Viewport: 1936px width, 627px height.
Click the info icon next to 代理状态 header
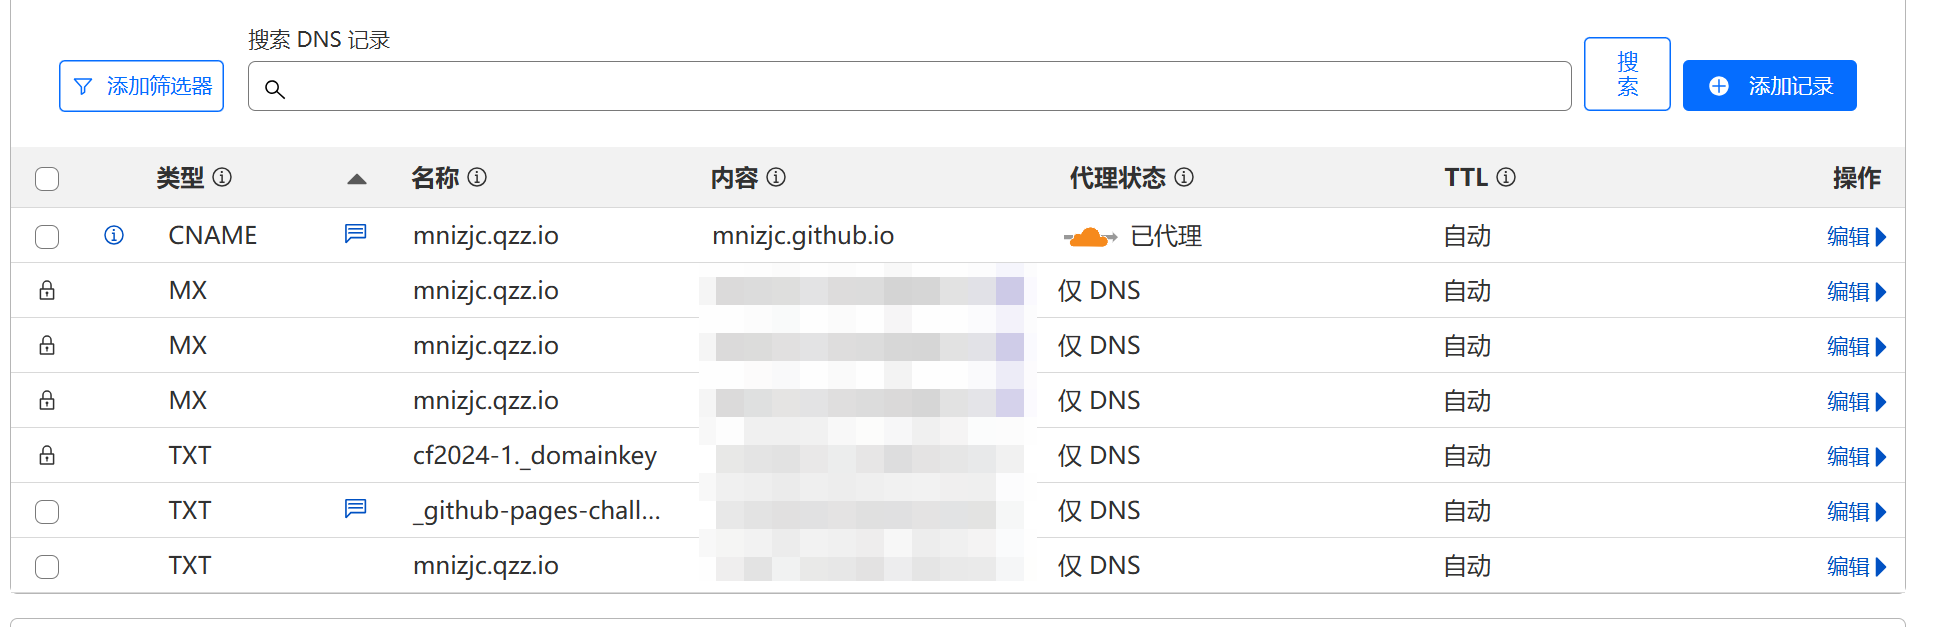coord(1184,177)
